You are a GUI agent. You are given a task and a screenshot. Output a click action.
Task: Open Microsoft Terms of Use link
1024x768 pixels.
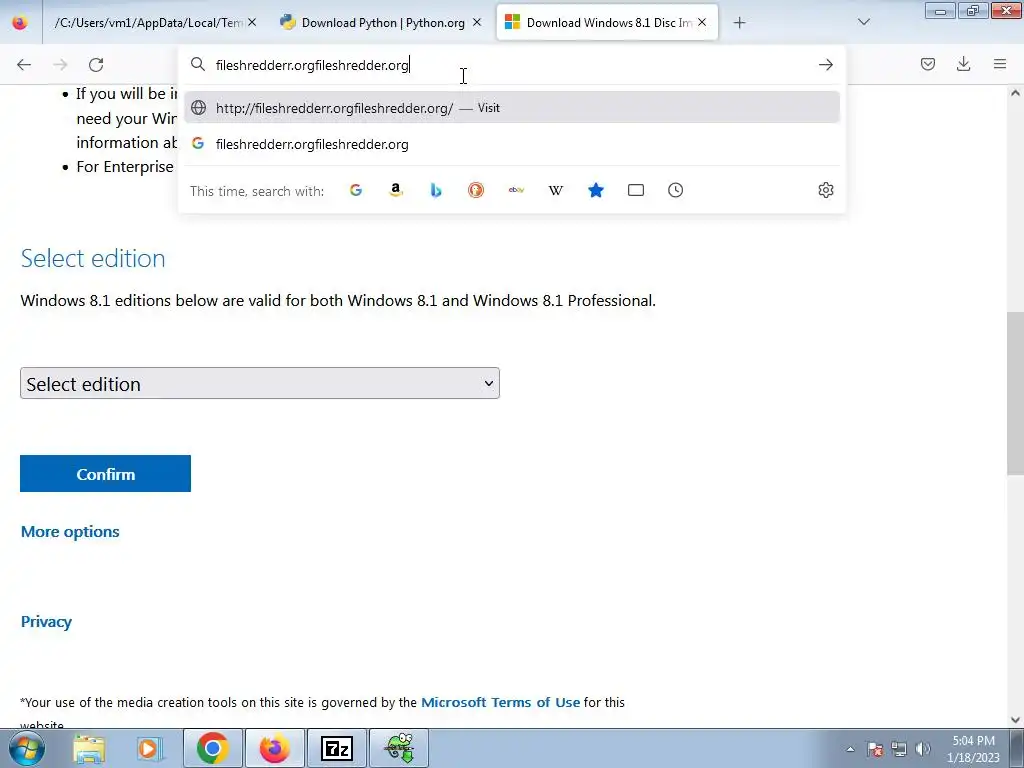(x=500, y=703)
